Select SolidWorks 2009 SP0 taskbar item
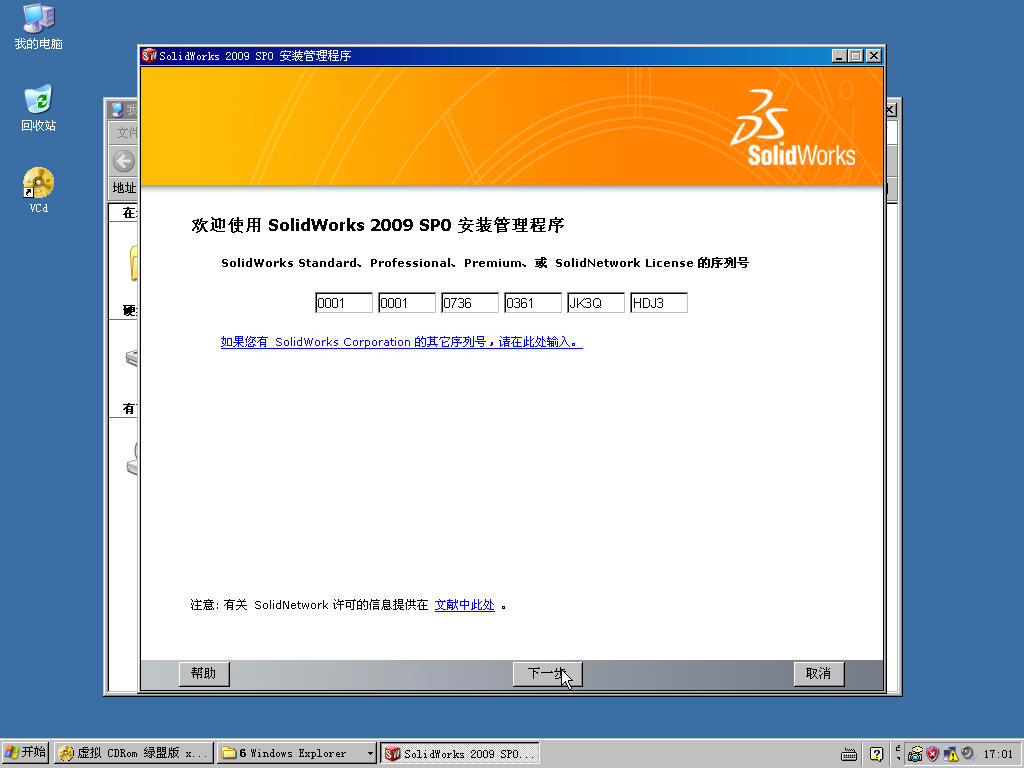This screenshot has width=1024, height=768. tap(460, 753)
